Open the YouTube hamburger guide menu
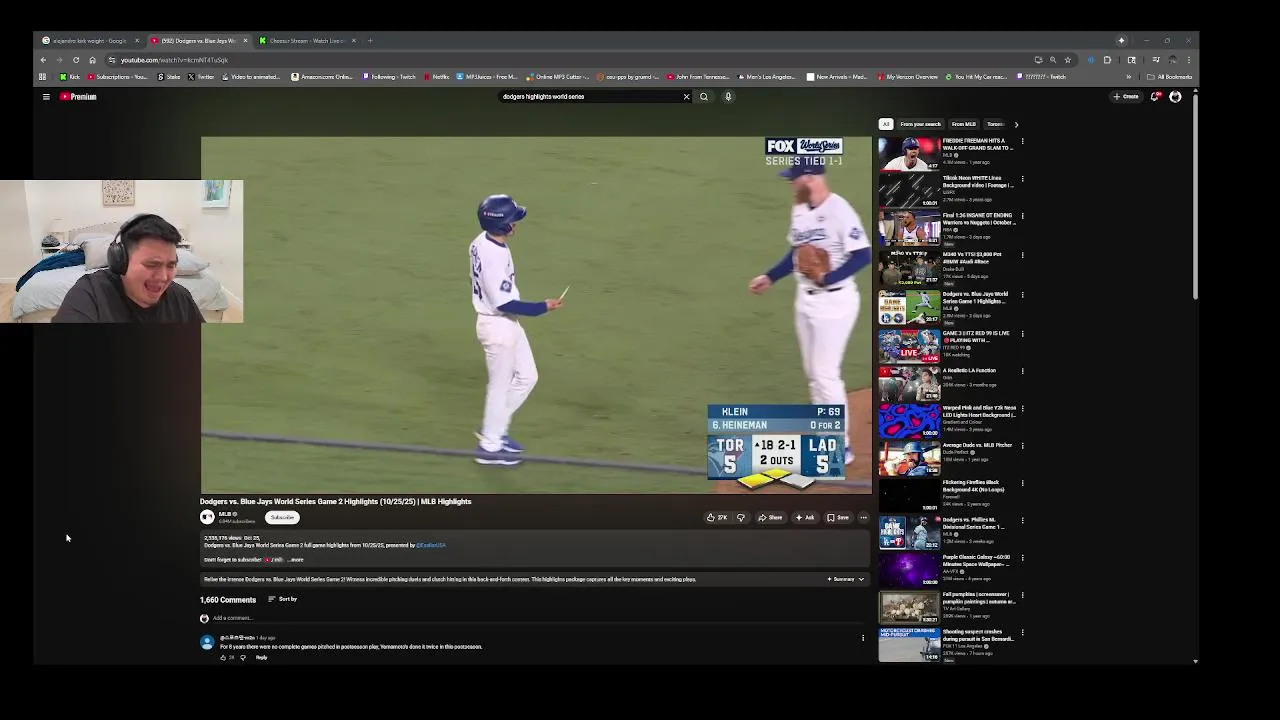1280x720 pixels. (46, 97)
